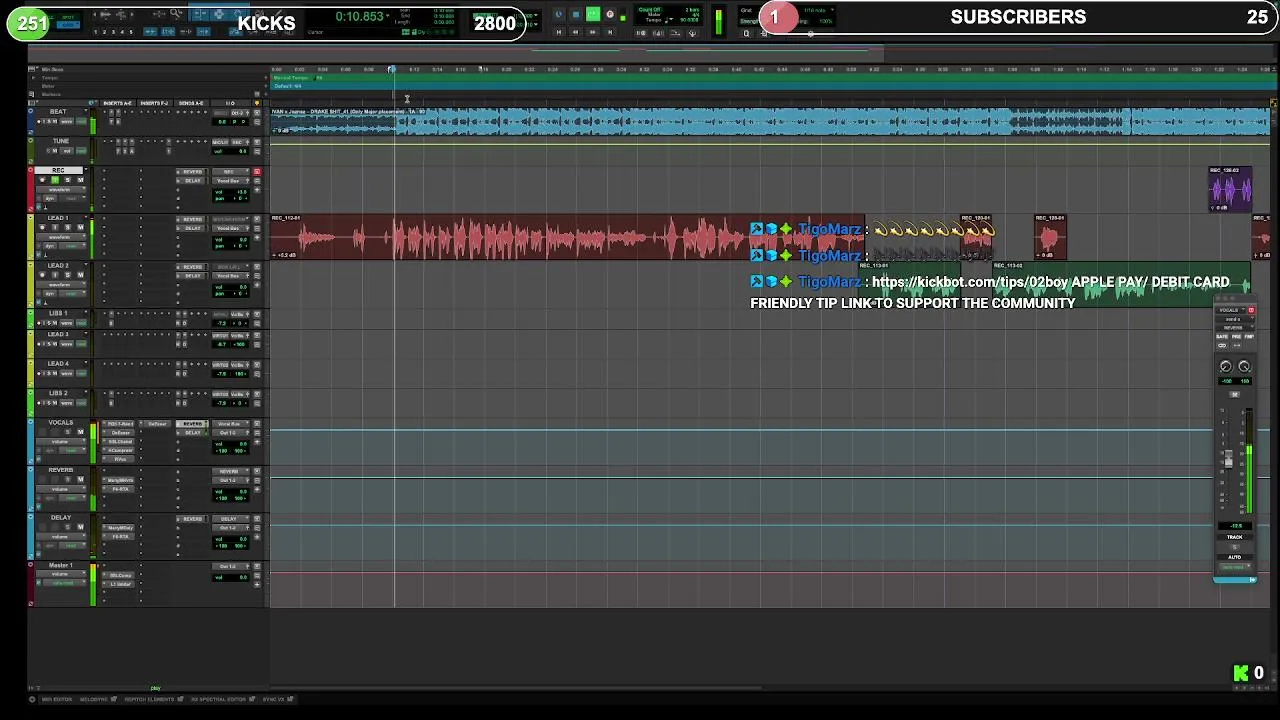Open LEAD 1 automation mode read selector

(71, 246)
